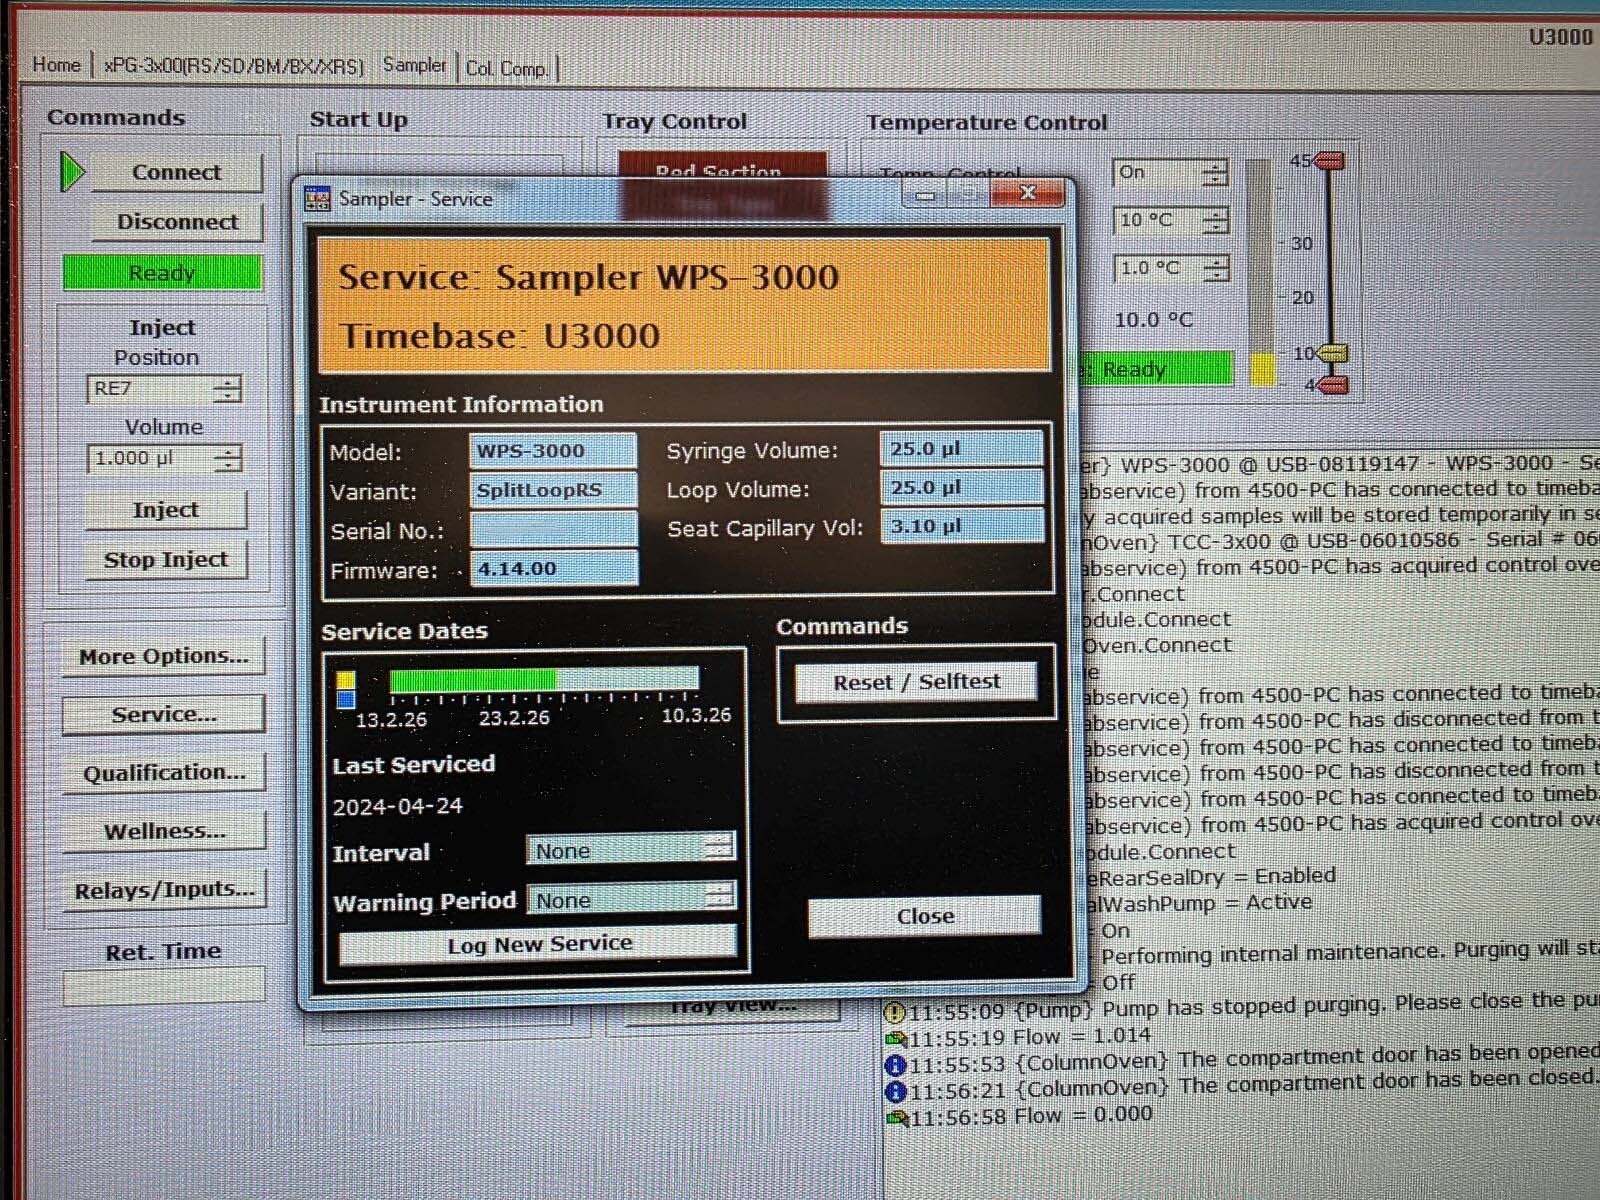Click the blue square in Service Dates
The width and height of the screenshot is (1600, 1200).
point(346,698)
